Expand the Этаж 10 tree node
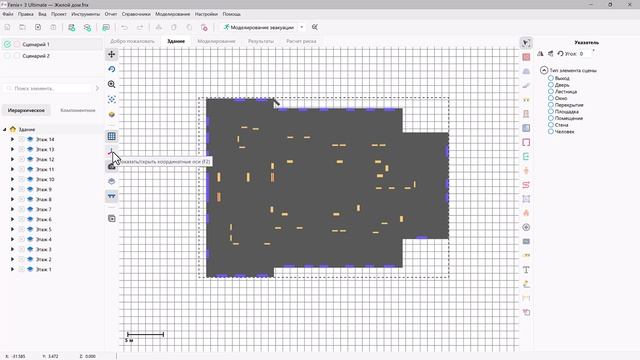 pos(12,179)
